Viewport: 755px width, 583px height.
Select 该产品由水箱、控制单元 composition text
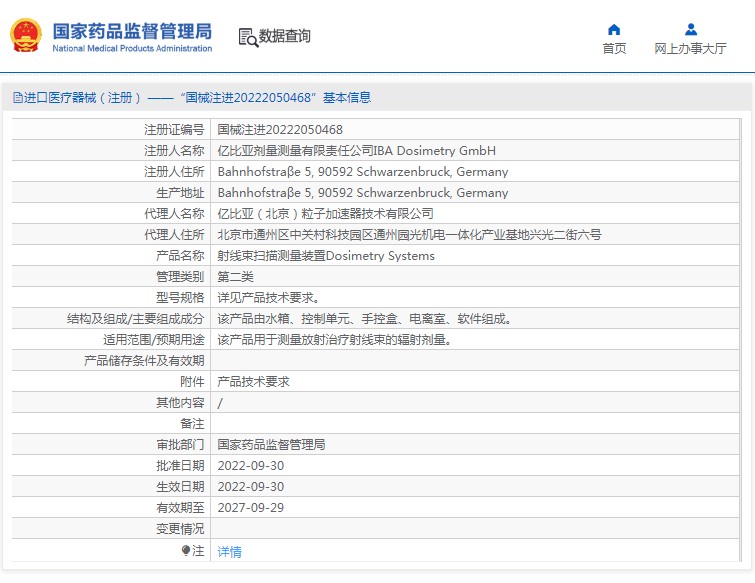364,319
